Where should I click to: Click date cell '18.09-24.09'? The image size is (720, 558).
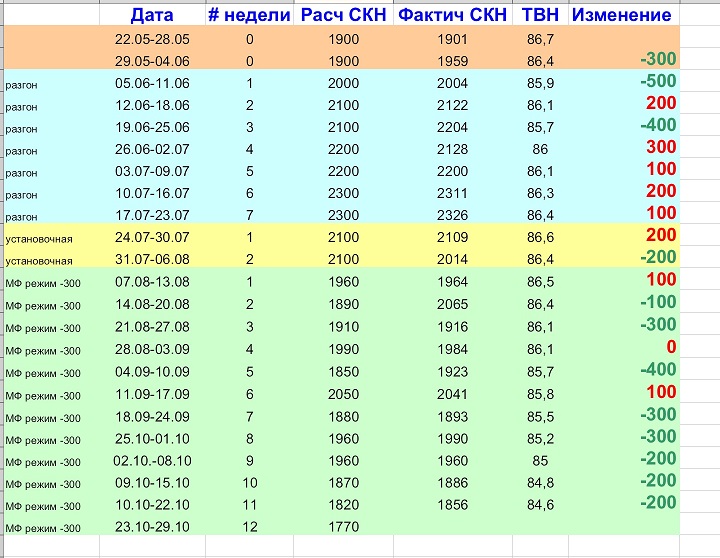coord(152,417)
